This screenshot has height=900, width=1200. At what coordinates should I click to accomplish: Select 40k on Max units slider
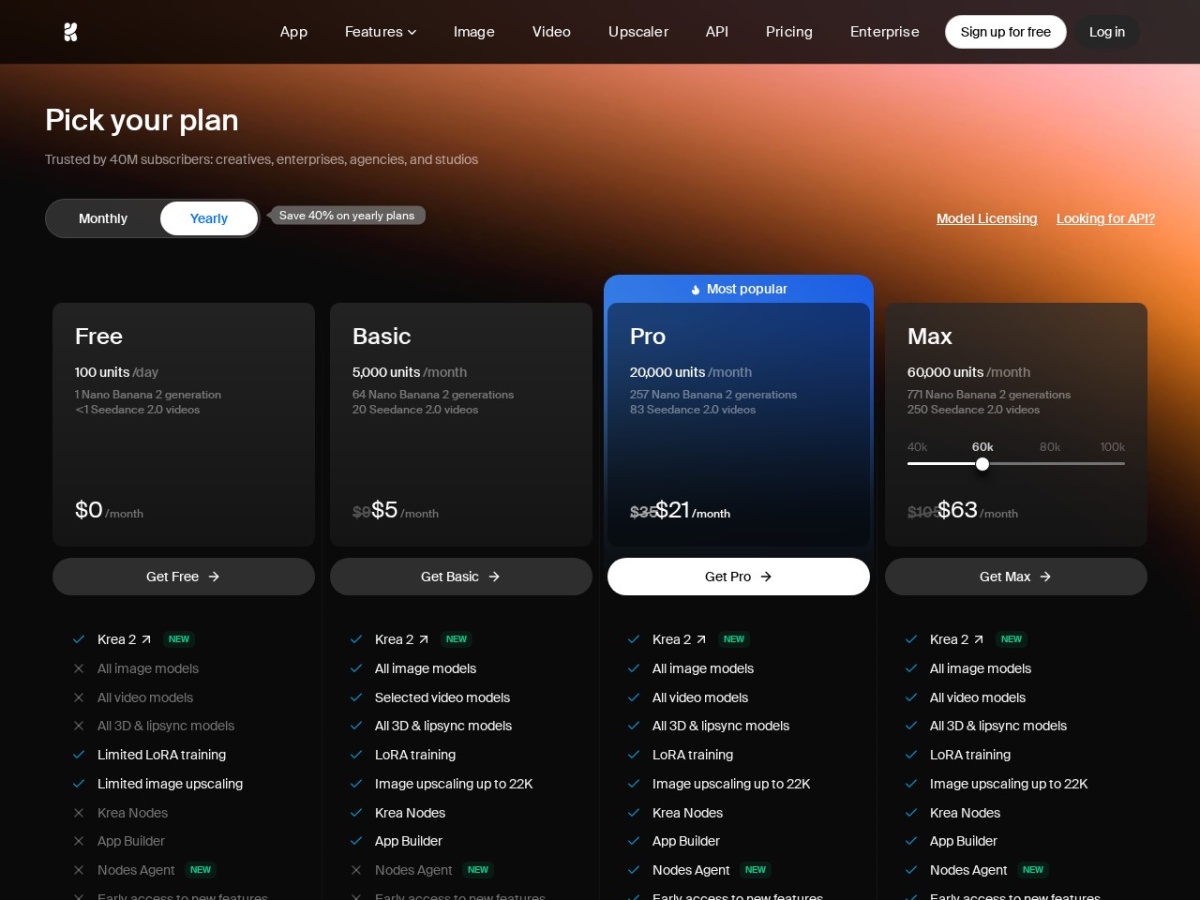tap(917, 447)
